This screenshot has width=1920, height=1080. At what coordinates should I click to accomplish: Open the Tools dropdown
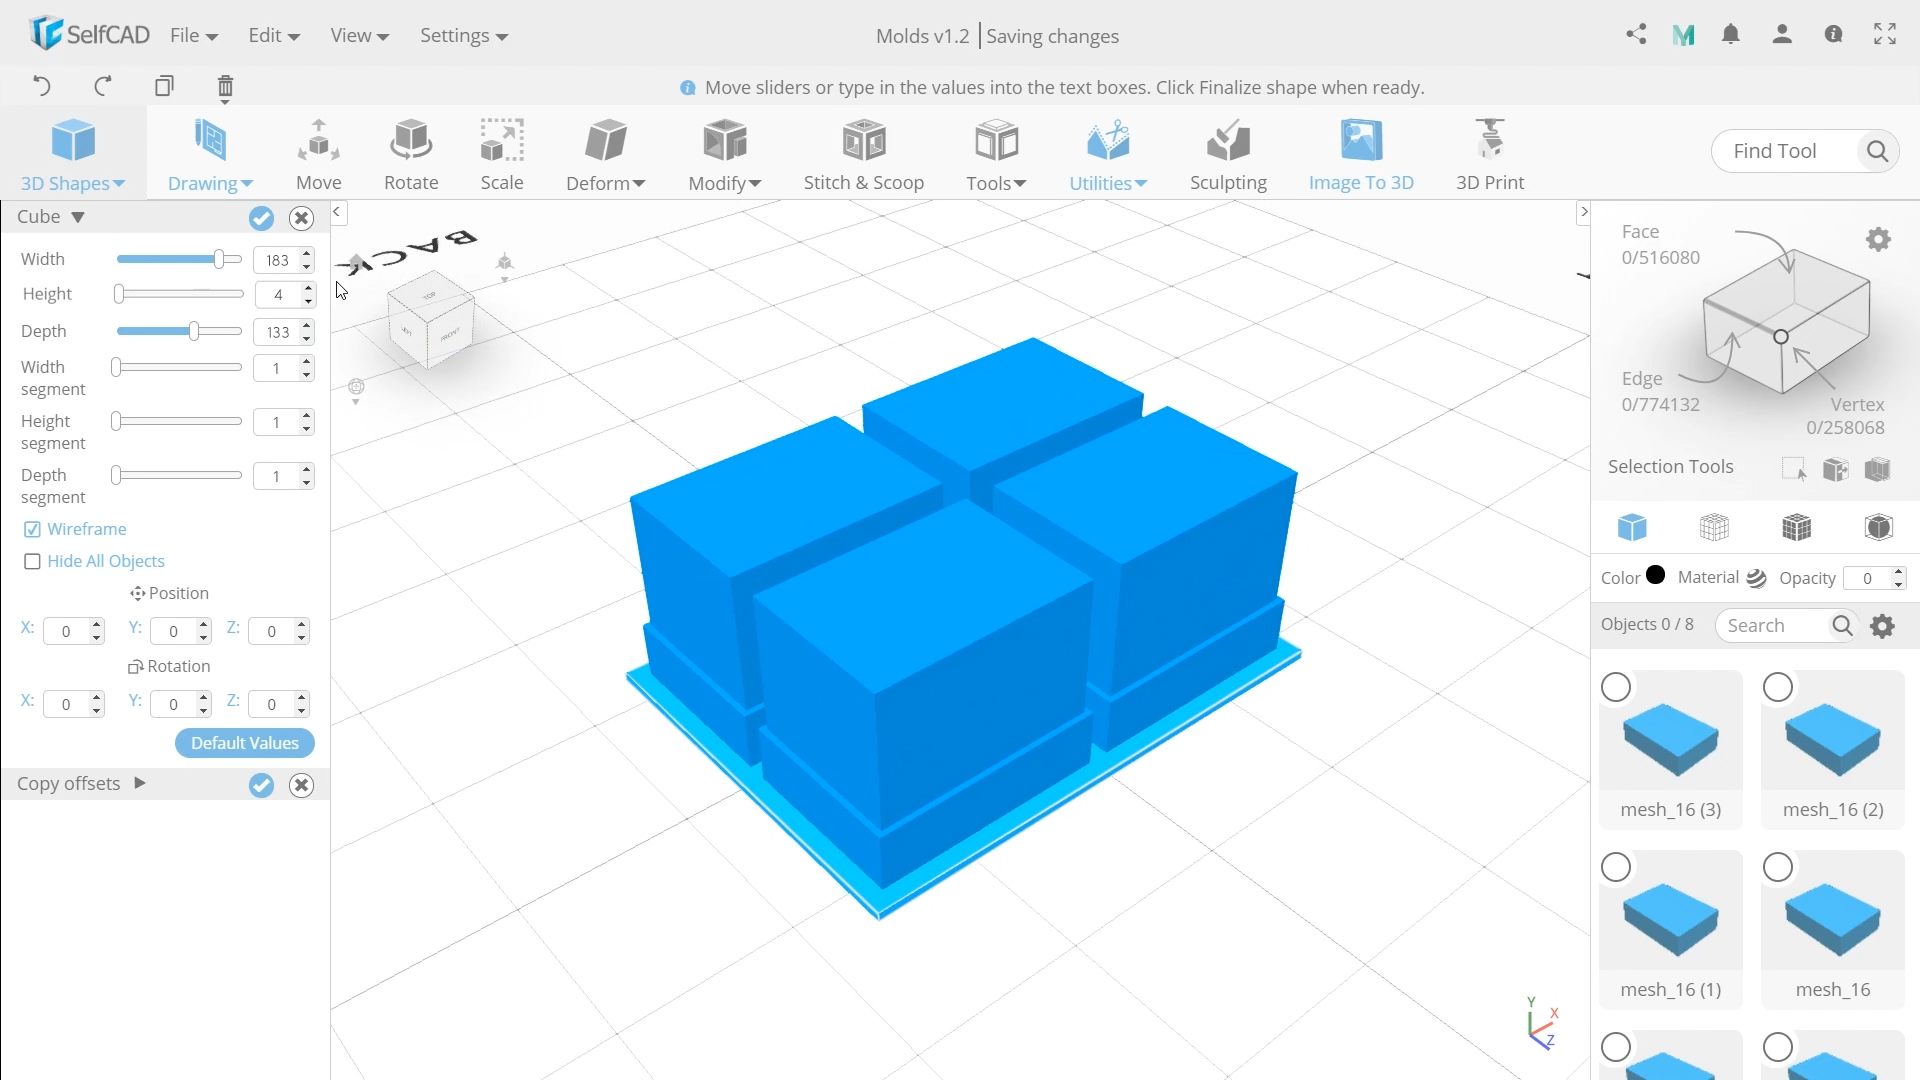tap(996, 155)
